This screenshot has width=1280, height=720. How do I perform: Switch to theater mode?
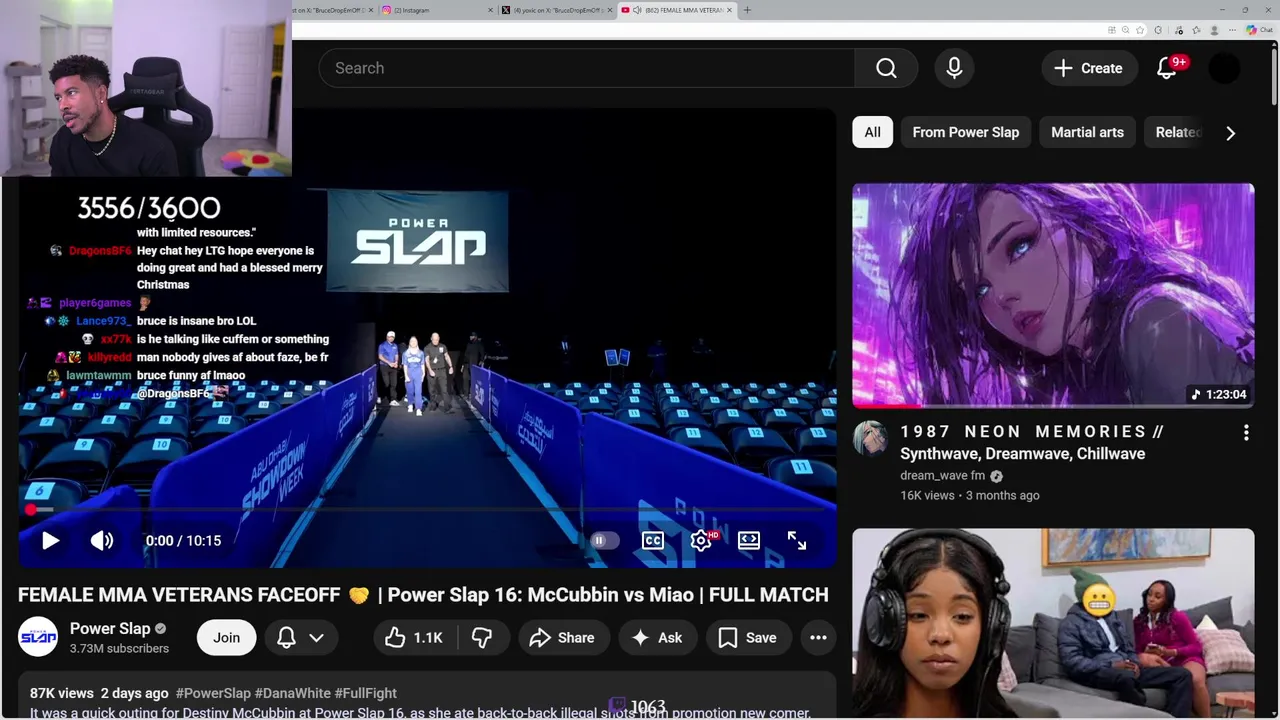(749, 541)
